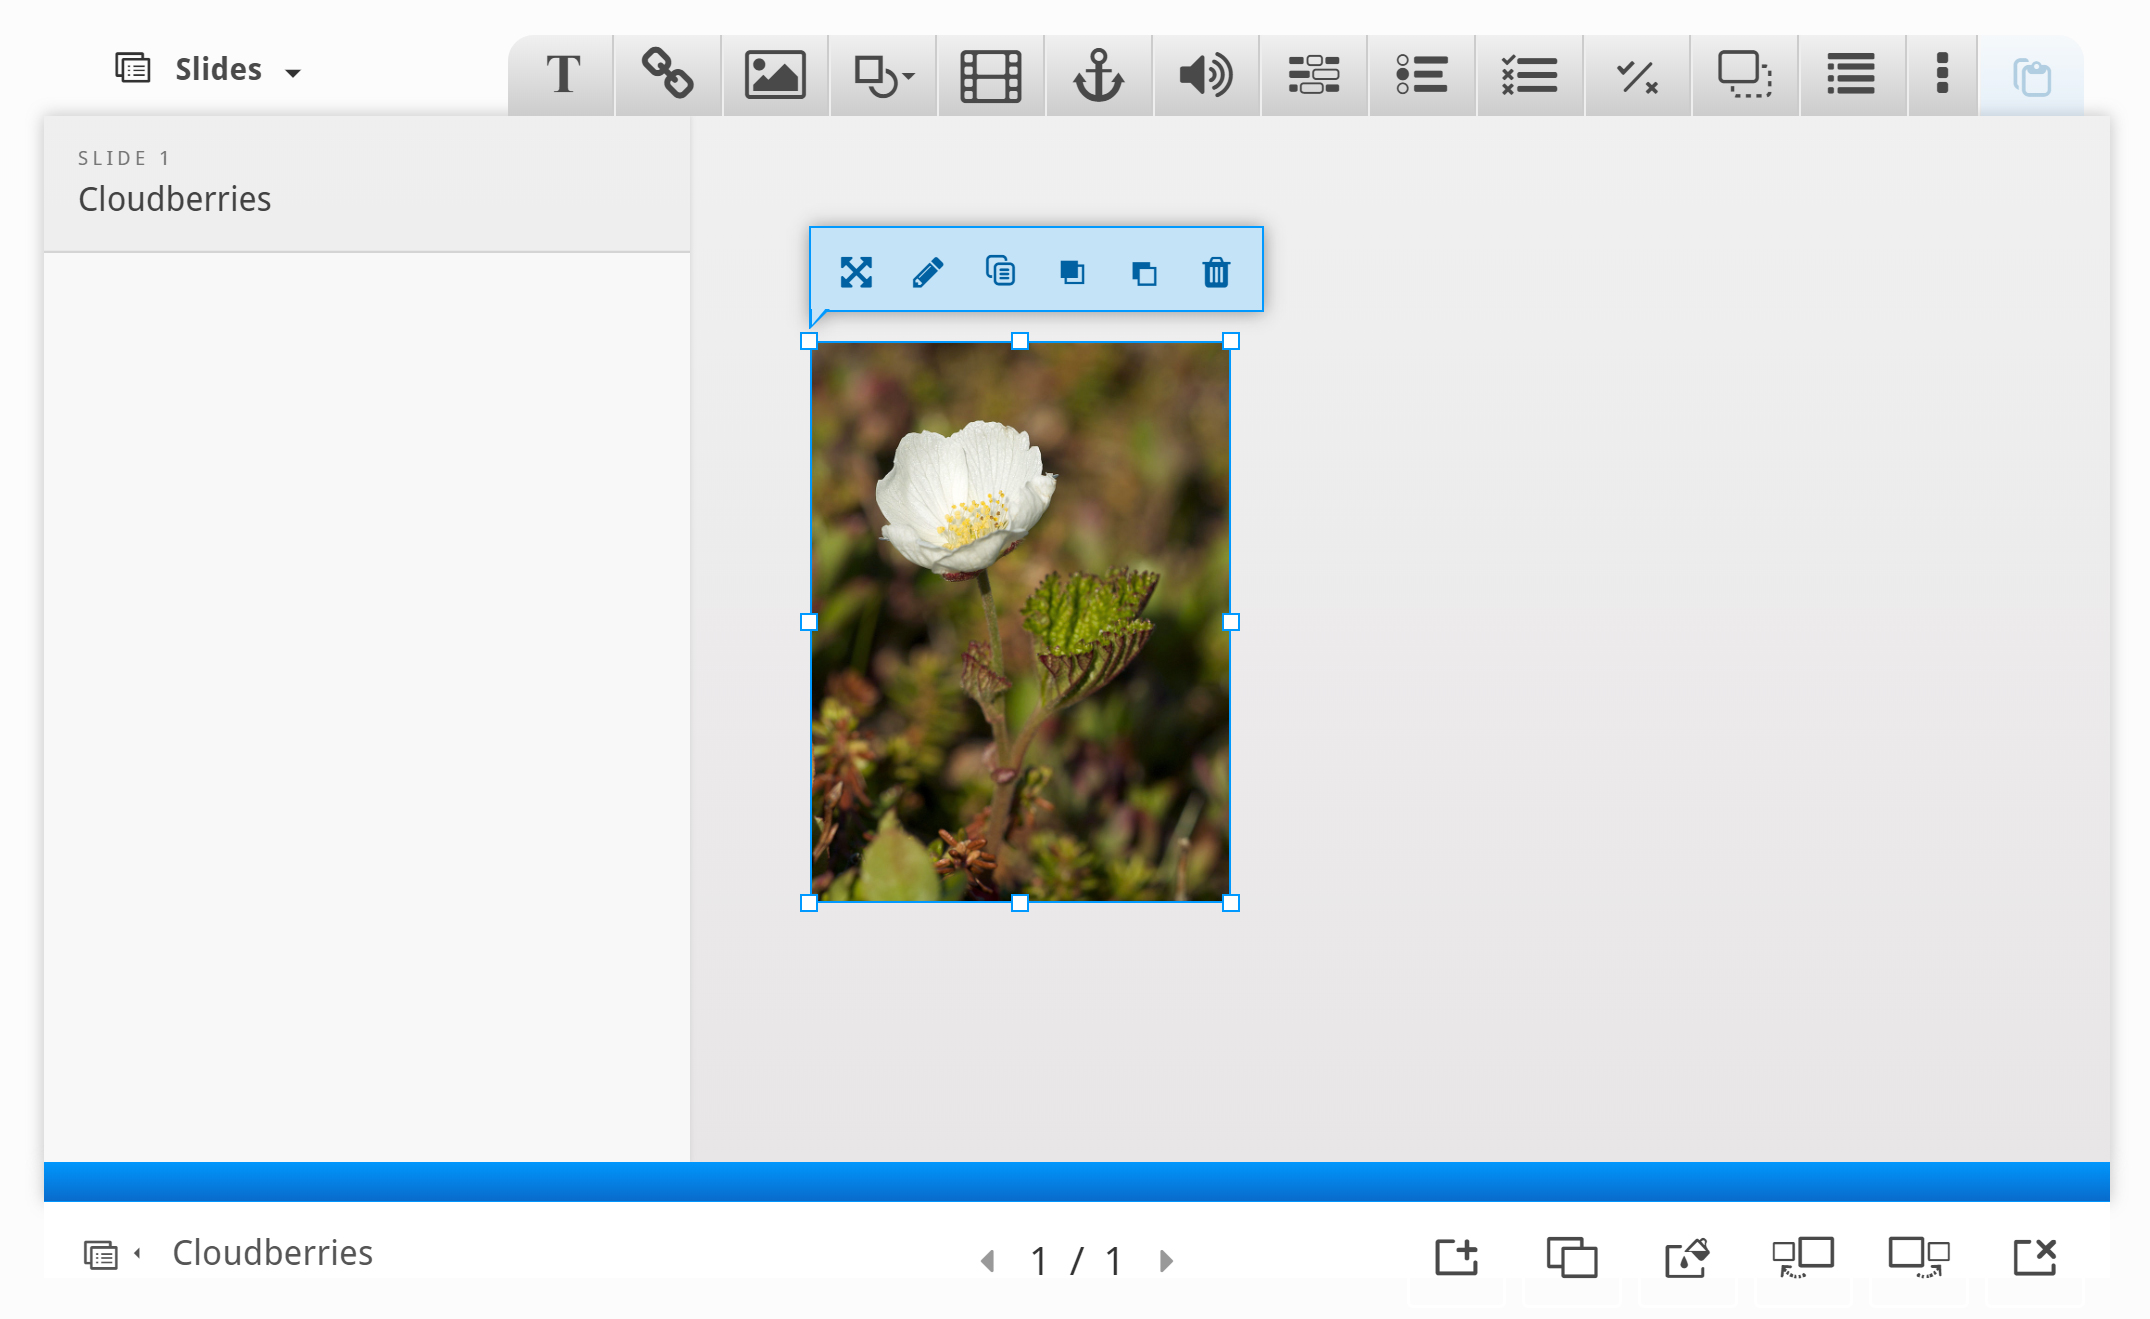Click the cloudberry flower image
The height and width of the screenshot is (1319, 2150).
pos(1020,622)
